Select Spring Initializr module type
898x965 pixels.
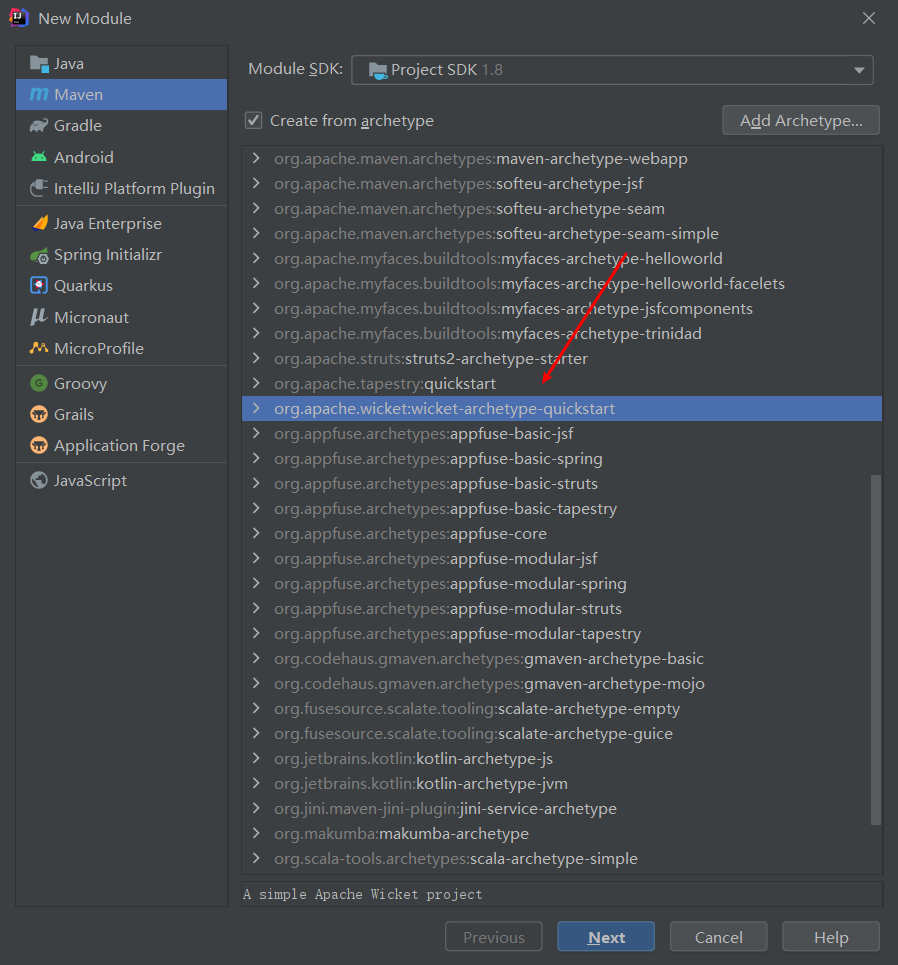(121, 255)
